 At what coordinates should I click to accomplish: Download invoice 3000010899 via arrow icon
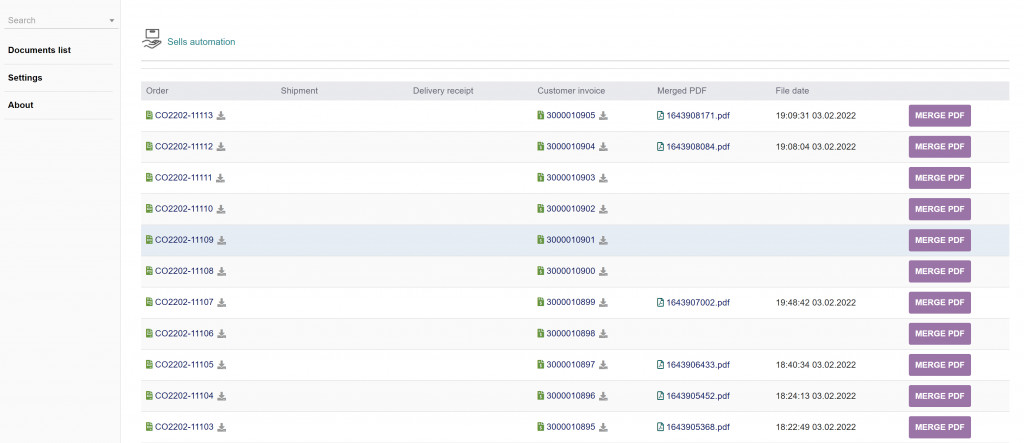(603, 302)
